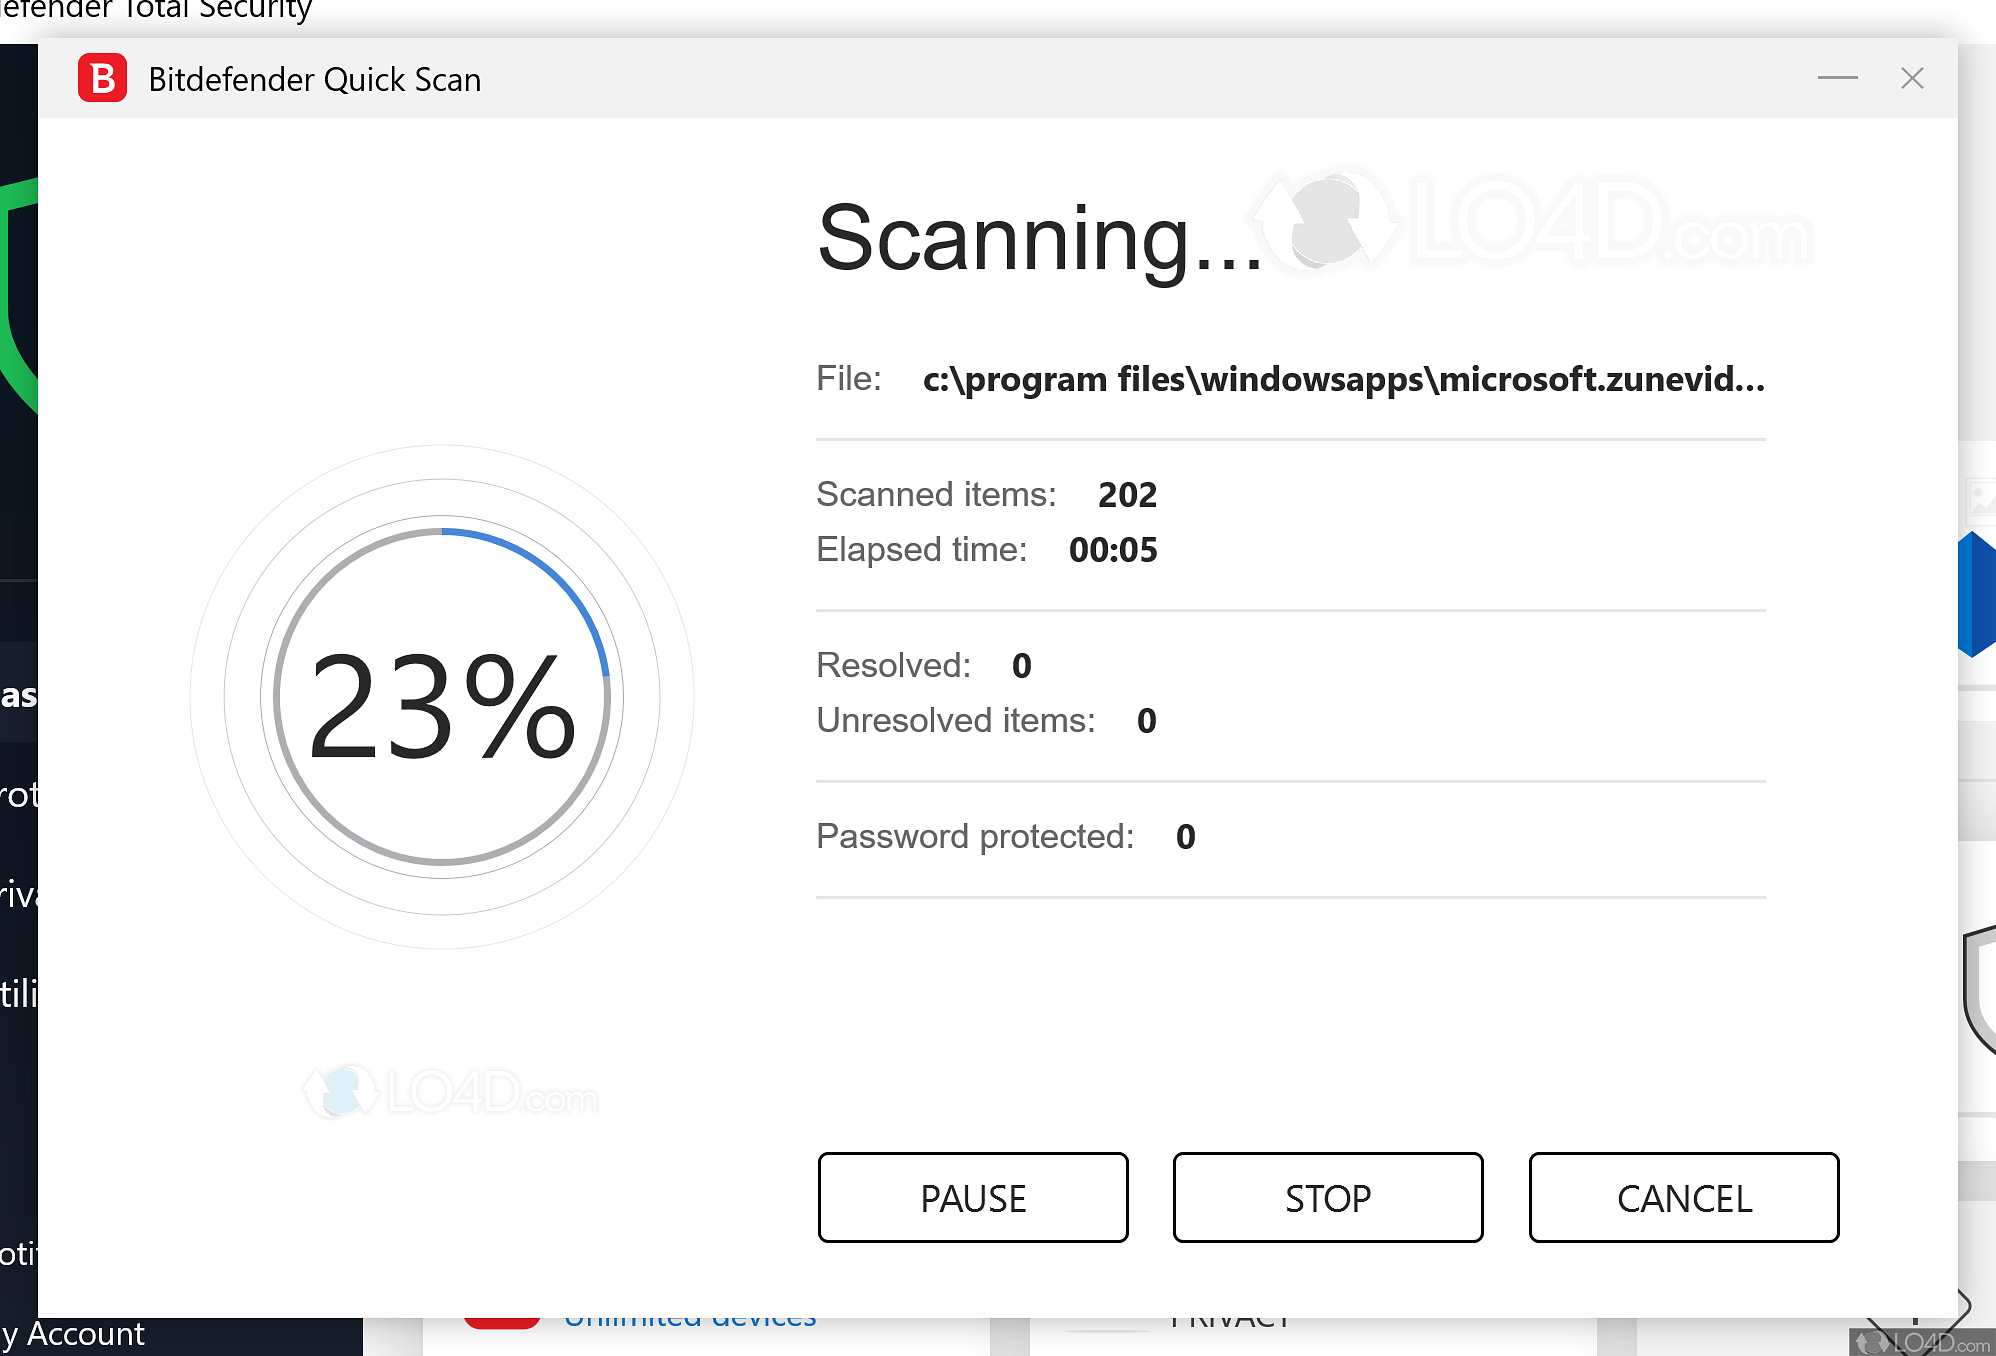Click the Bitdefender Quick Scan title text

[x=315, y=79]
